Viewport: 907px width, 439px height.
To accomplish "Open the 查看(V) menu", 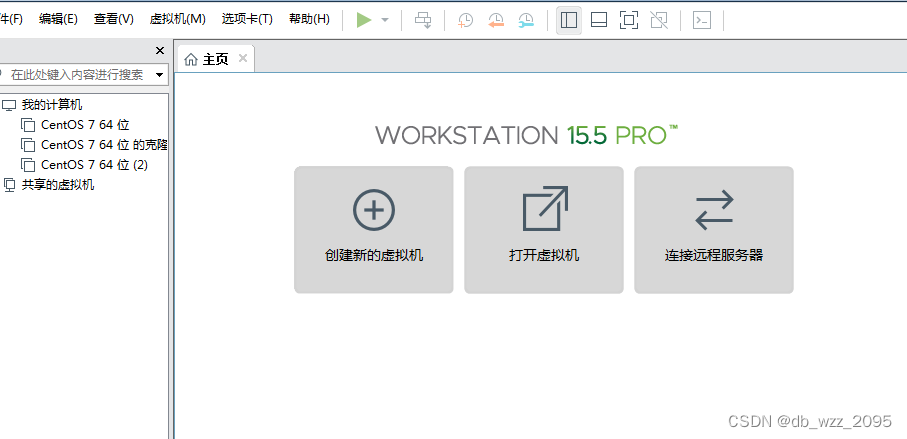I will click(113, 19).
